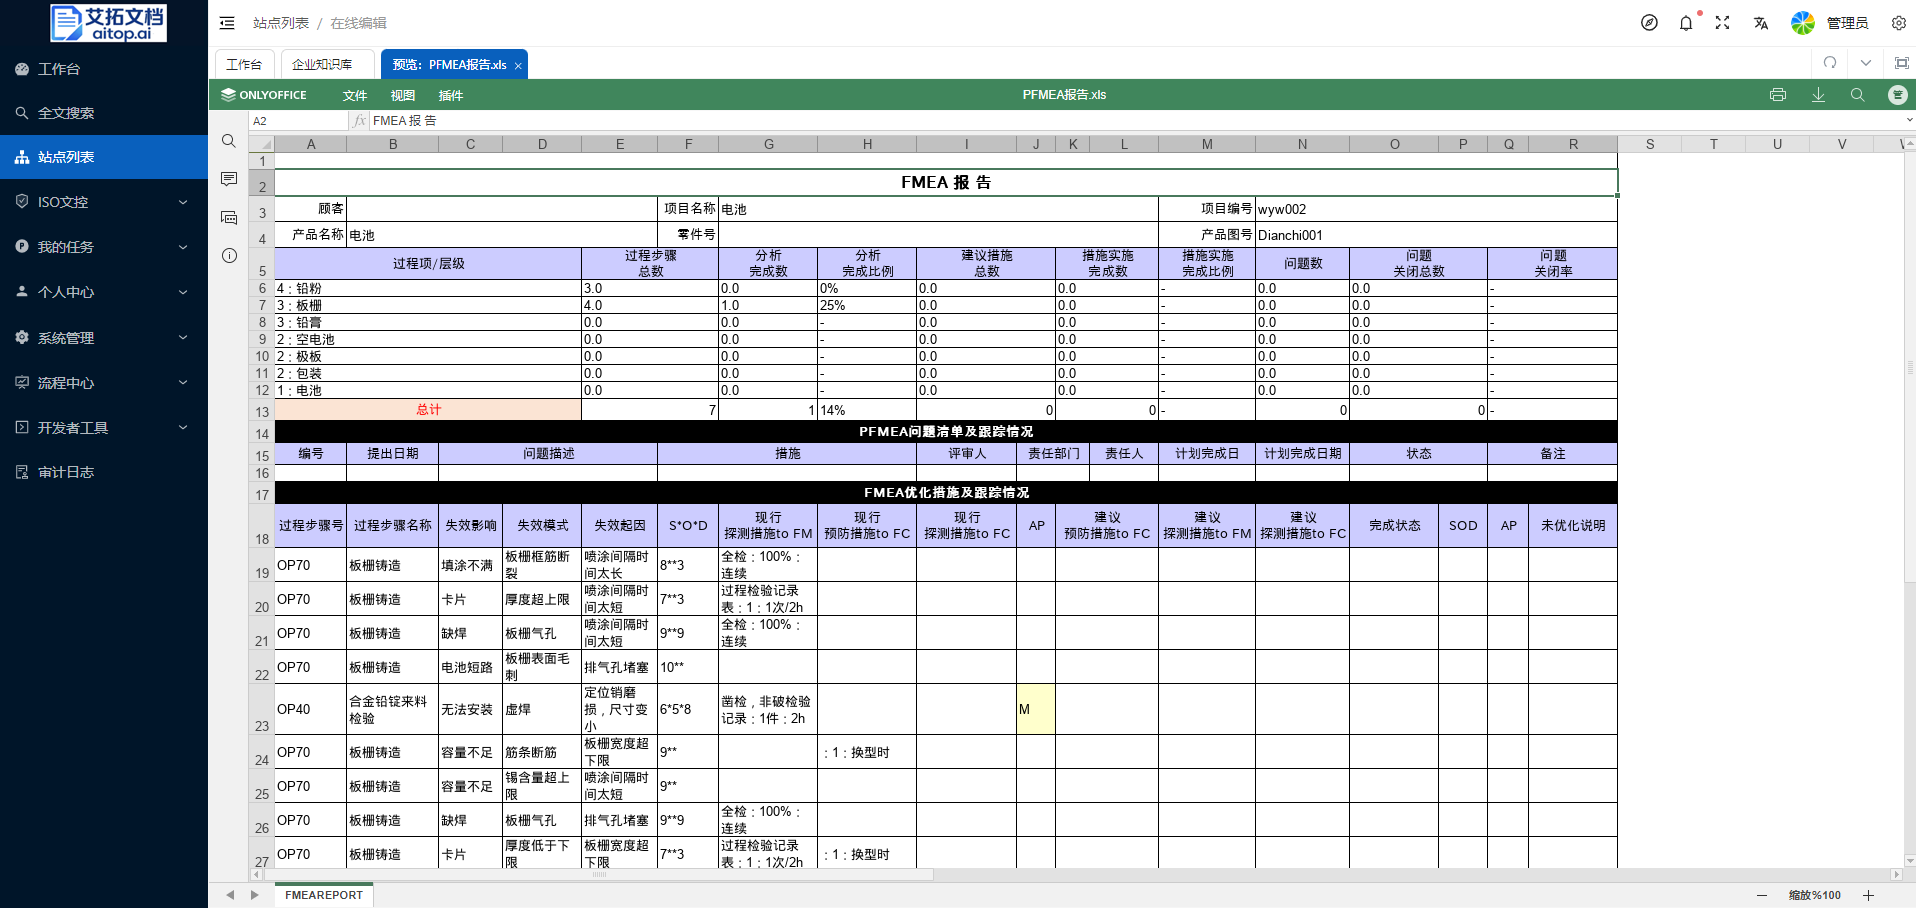
Task: Click the print icon in ONLYOFFICE header
Action: coord(1777,95)
